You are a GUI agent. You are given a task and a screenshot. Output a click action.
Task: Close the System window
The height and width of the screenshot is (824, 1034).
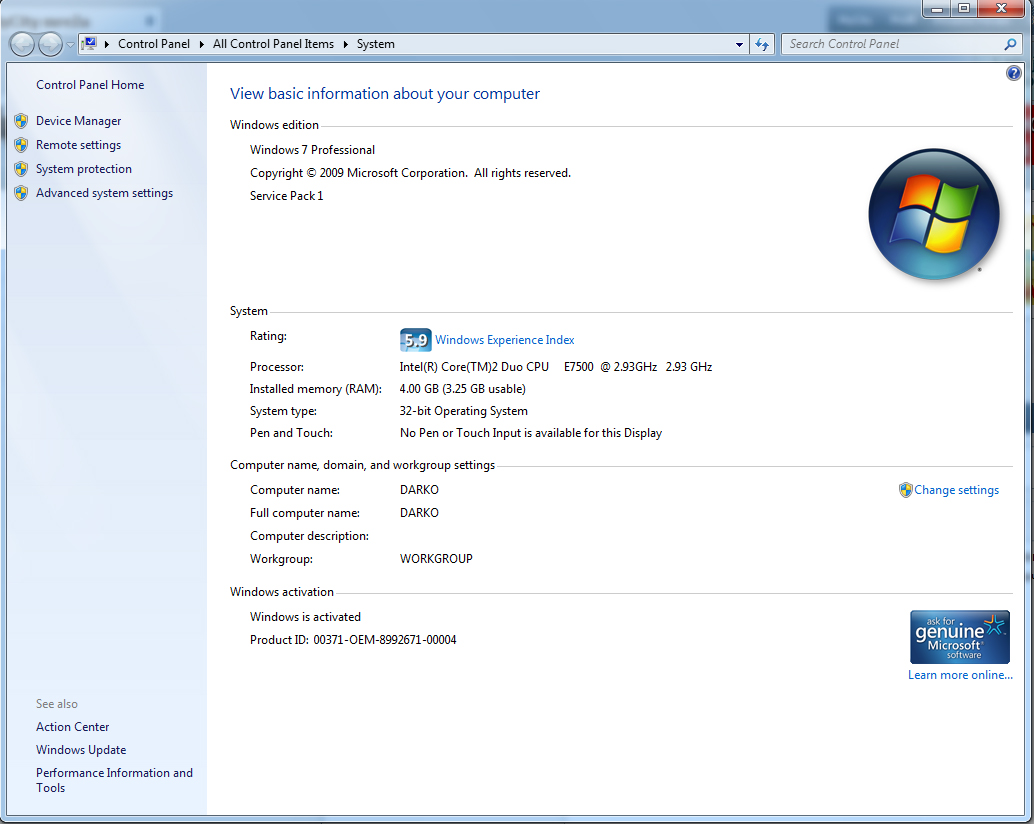point(1001,9)
